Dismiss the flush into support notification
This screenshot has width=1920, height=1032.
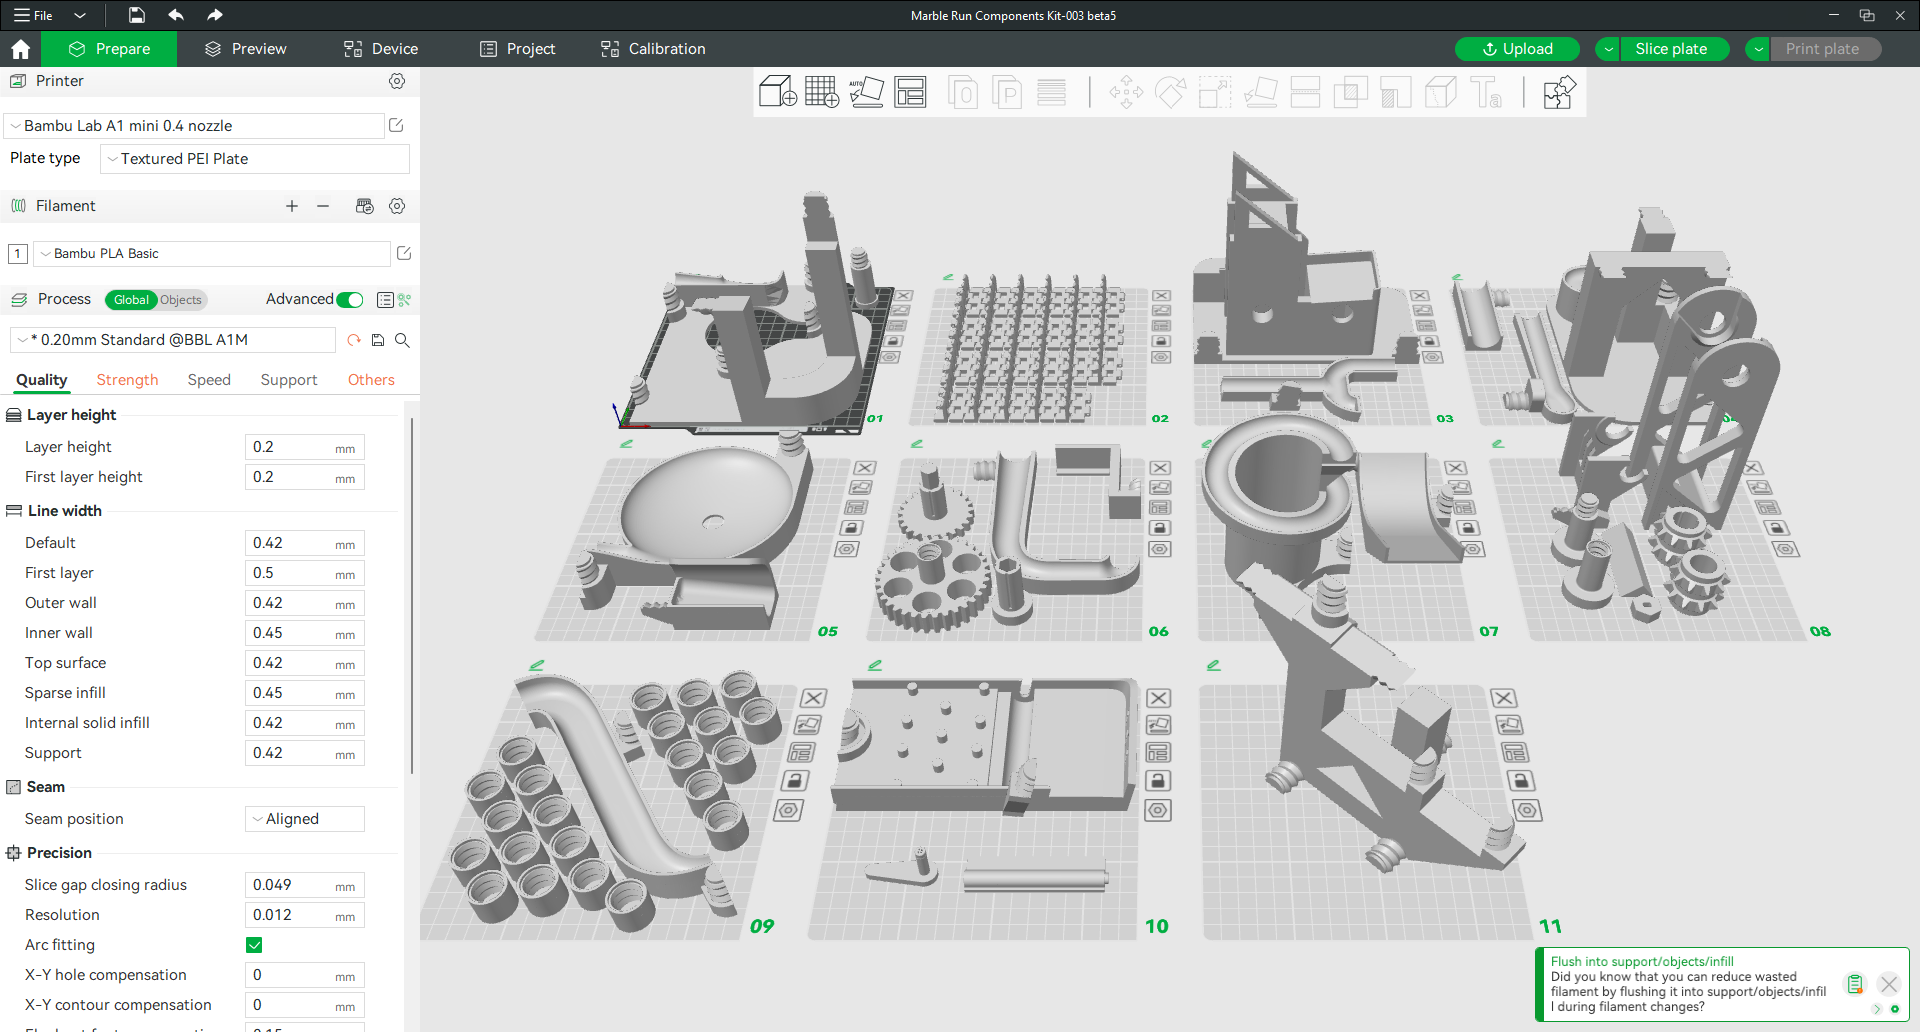[1890, 984]
